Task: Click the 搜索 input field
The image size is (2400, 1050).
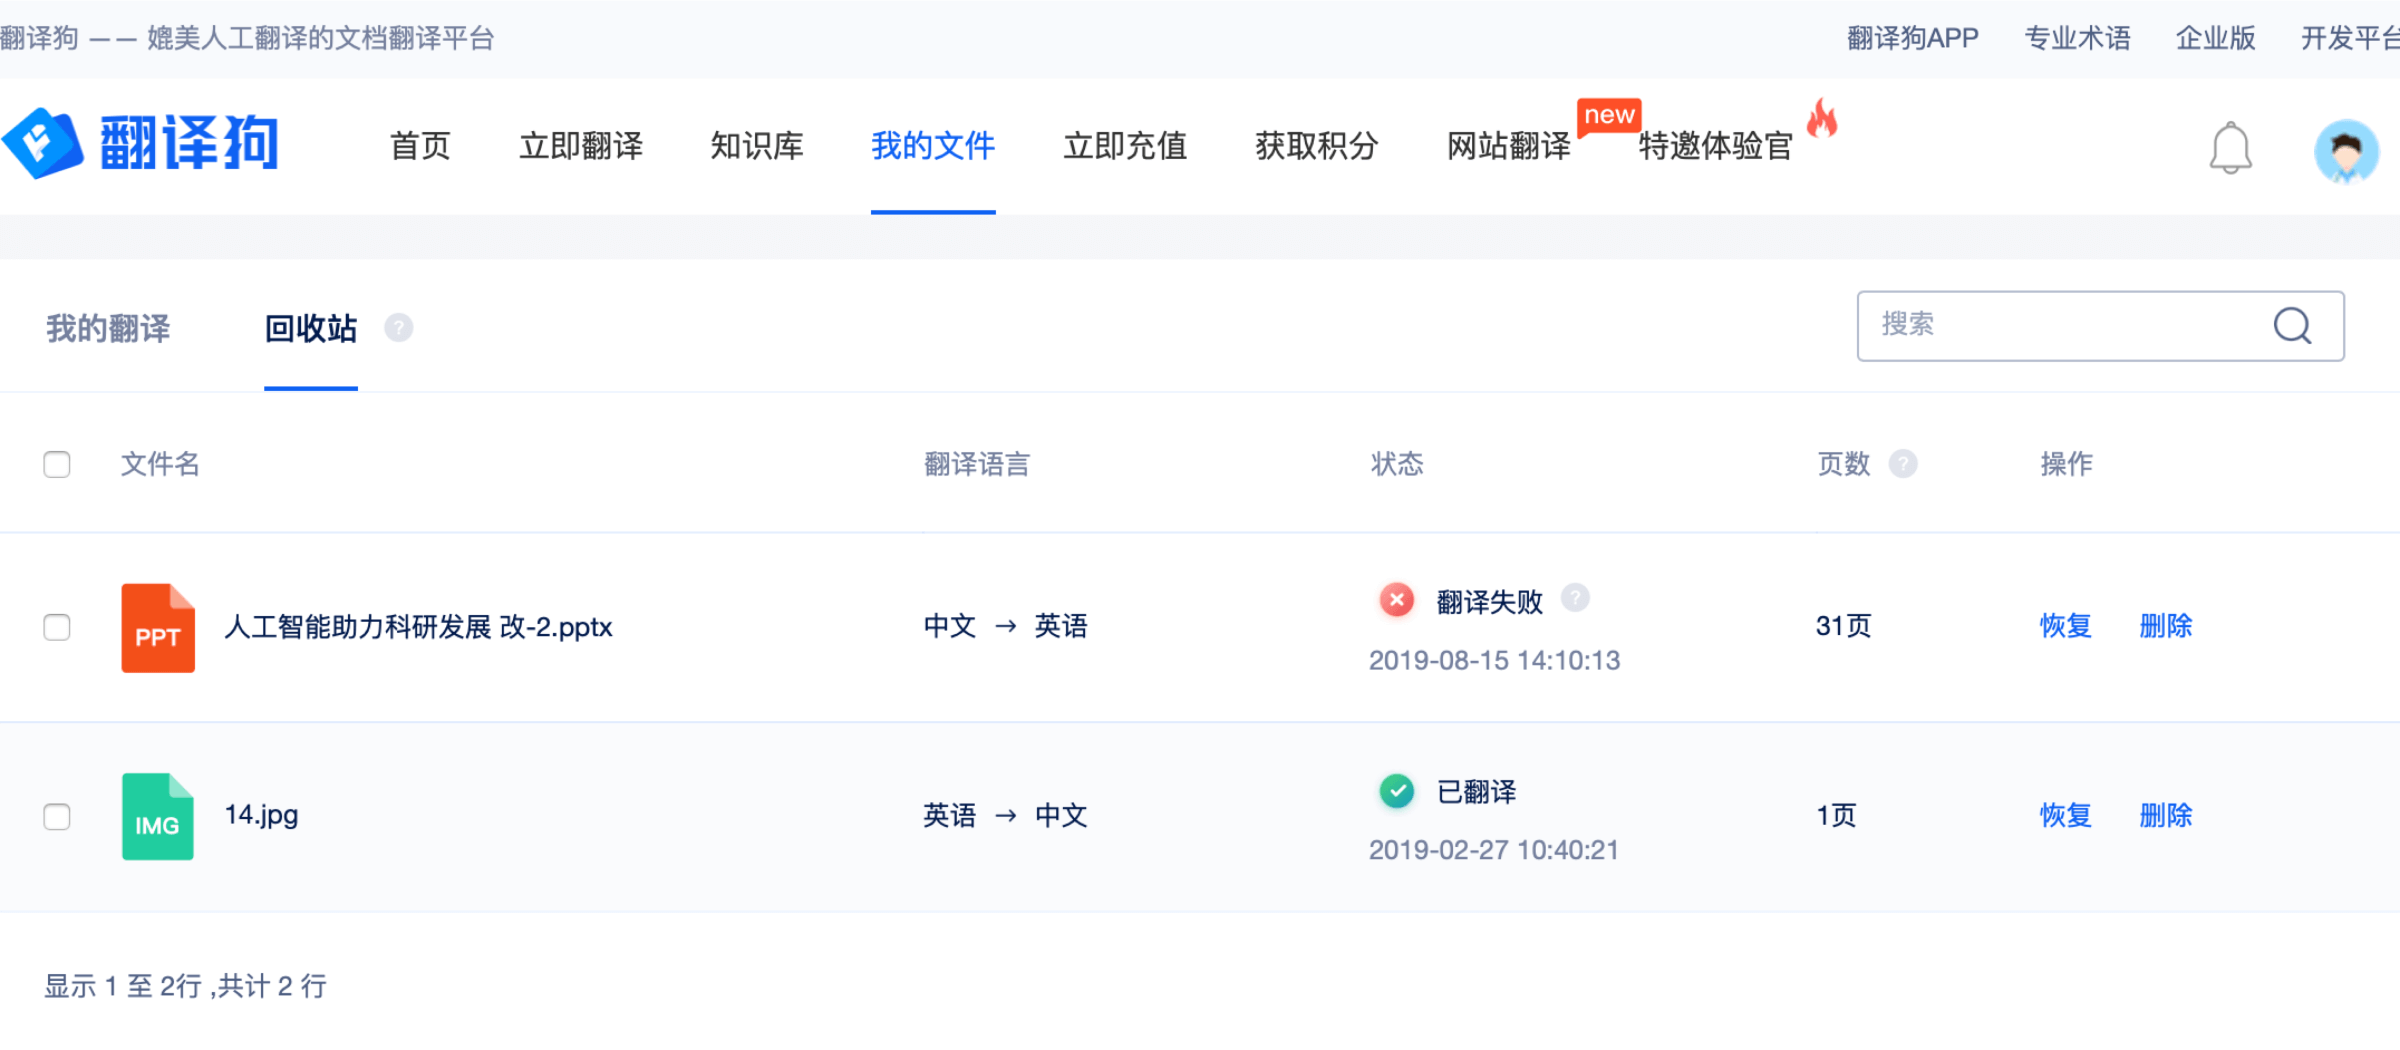Action: click(x=2060, y=326)
